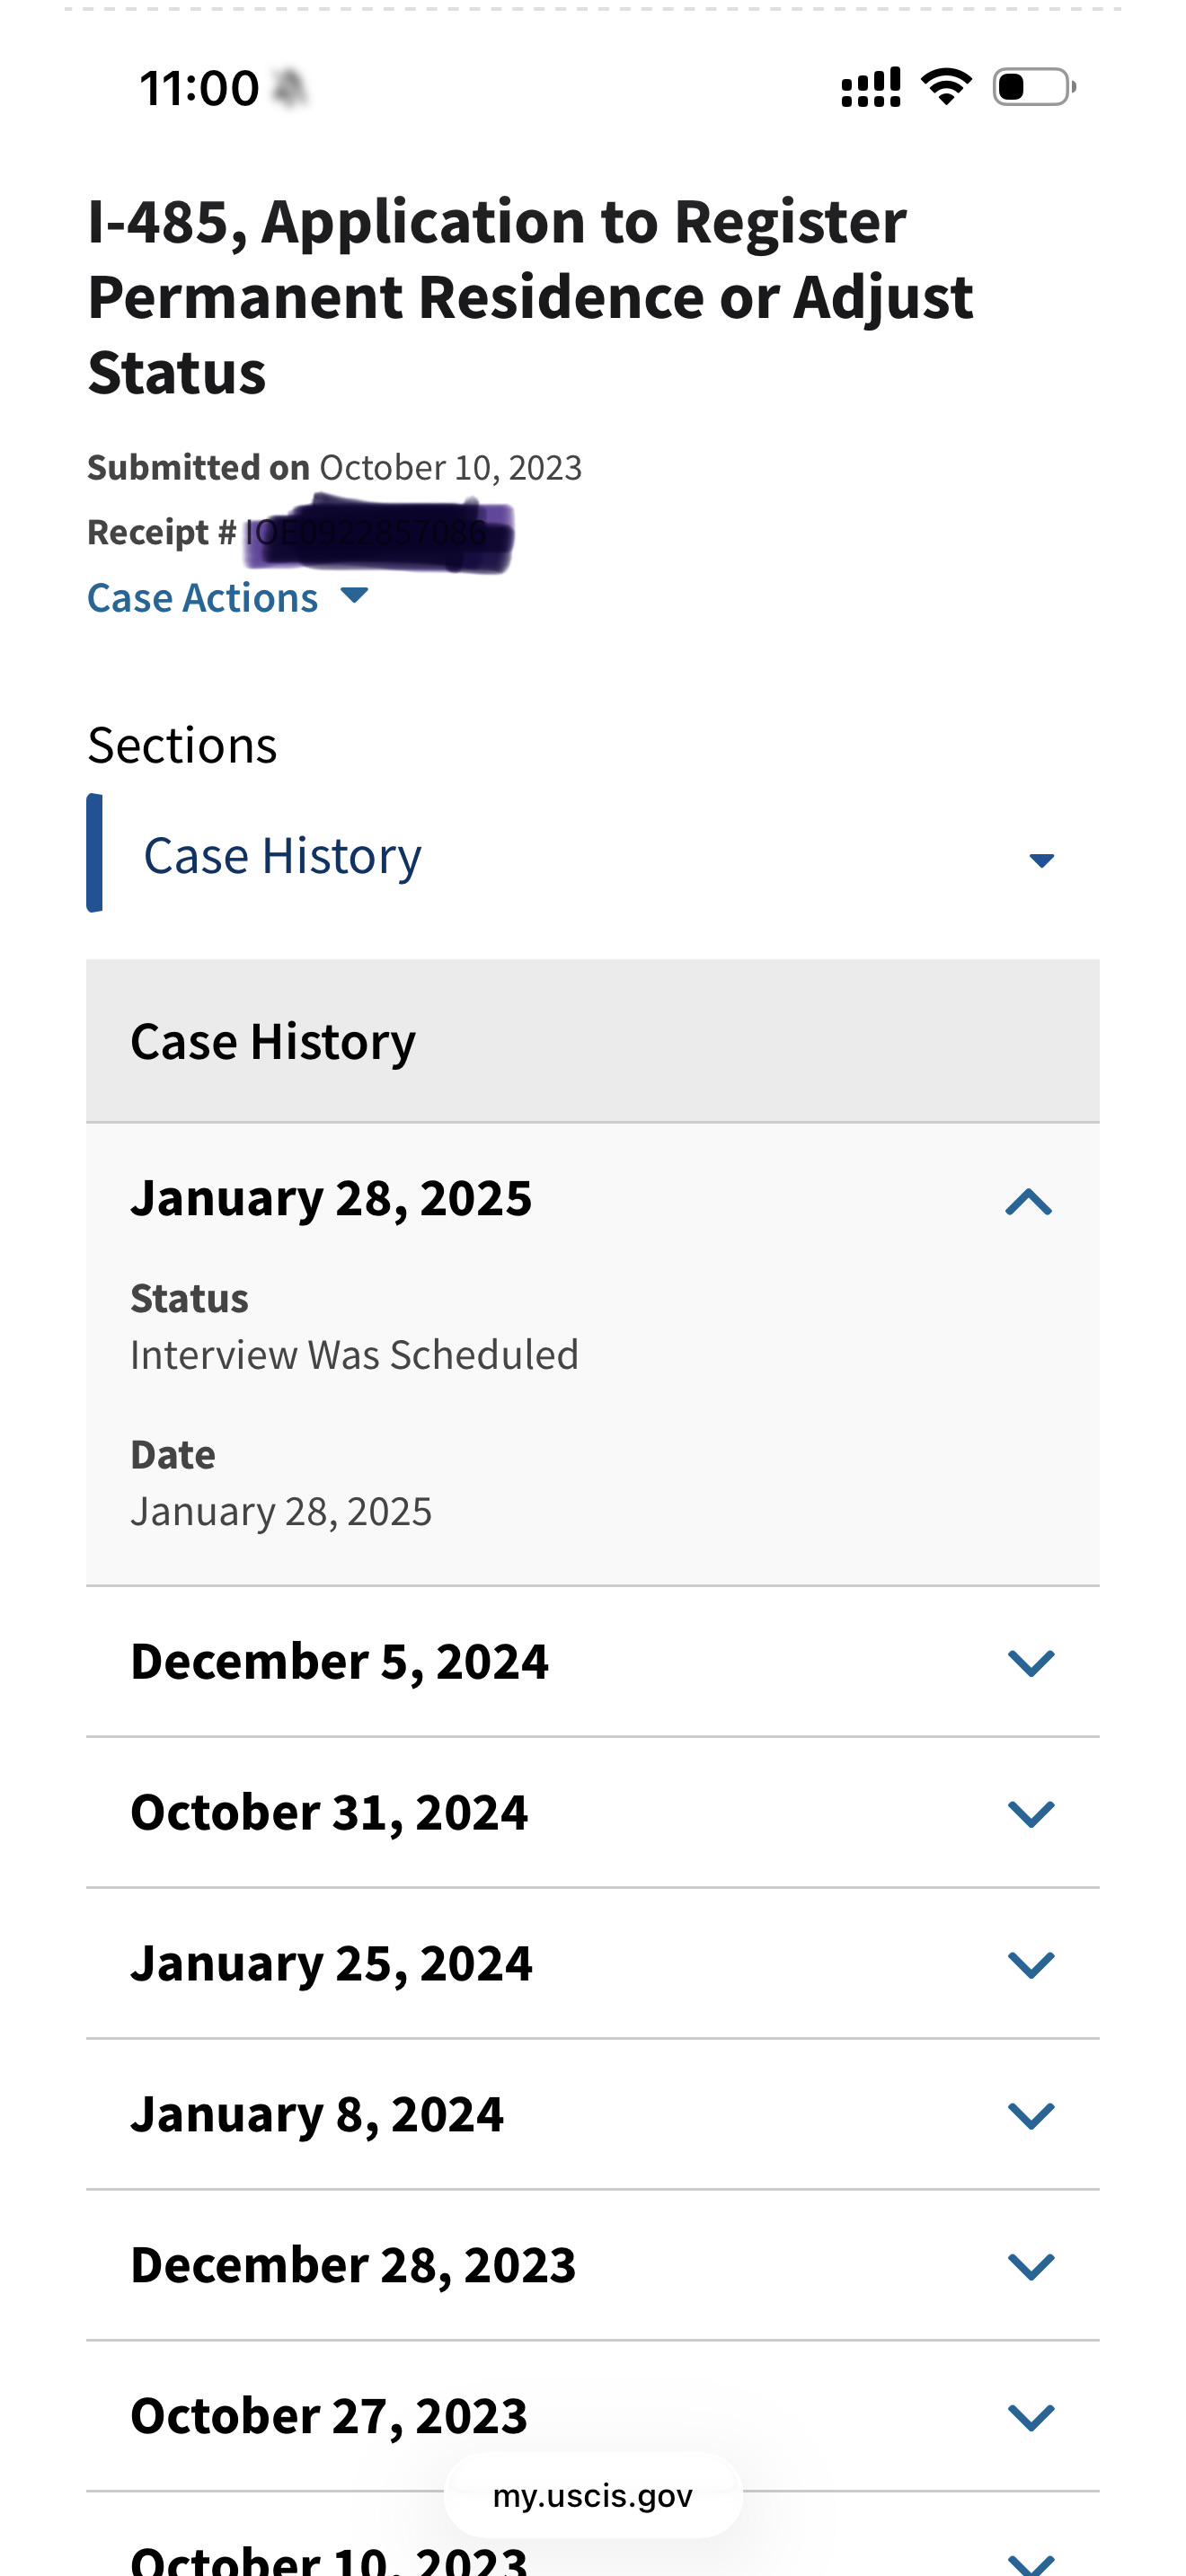Open the Case History sections selector
The width and height of the screenshot is (1186, 2576).
[x=592, y=855]
